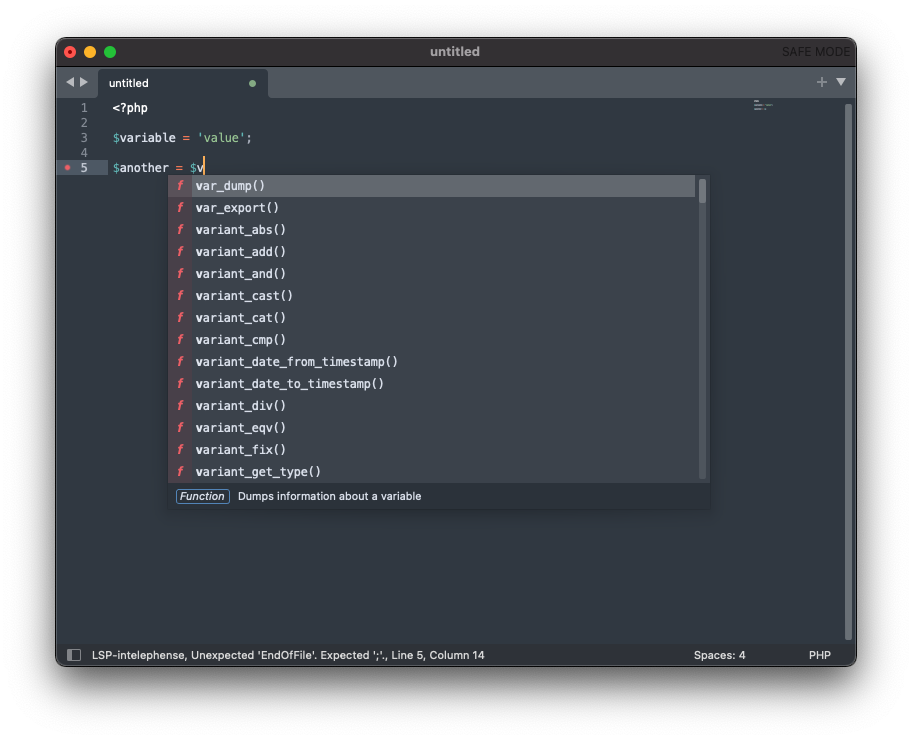Click the back navigation arrow above the editor
This screenshot has height=740, width=912.
(x=69, y=83)
